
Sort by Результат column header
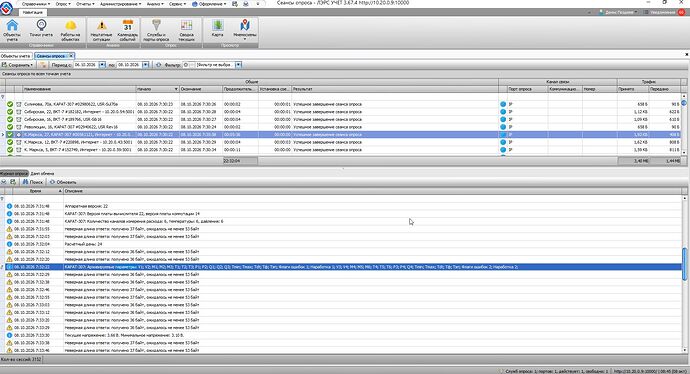pyautogui.click(x=395, y=89)
